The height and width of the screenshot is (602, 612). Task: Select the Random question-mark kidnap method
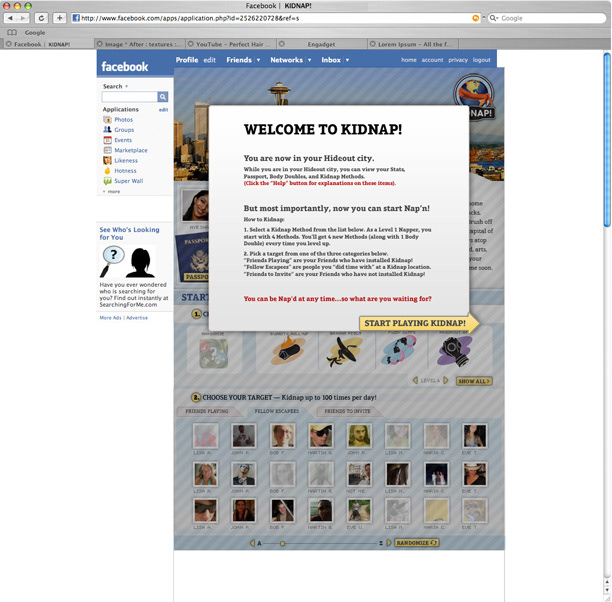(213, 353)
